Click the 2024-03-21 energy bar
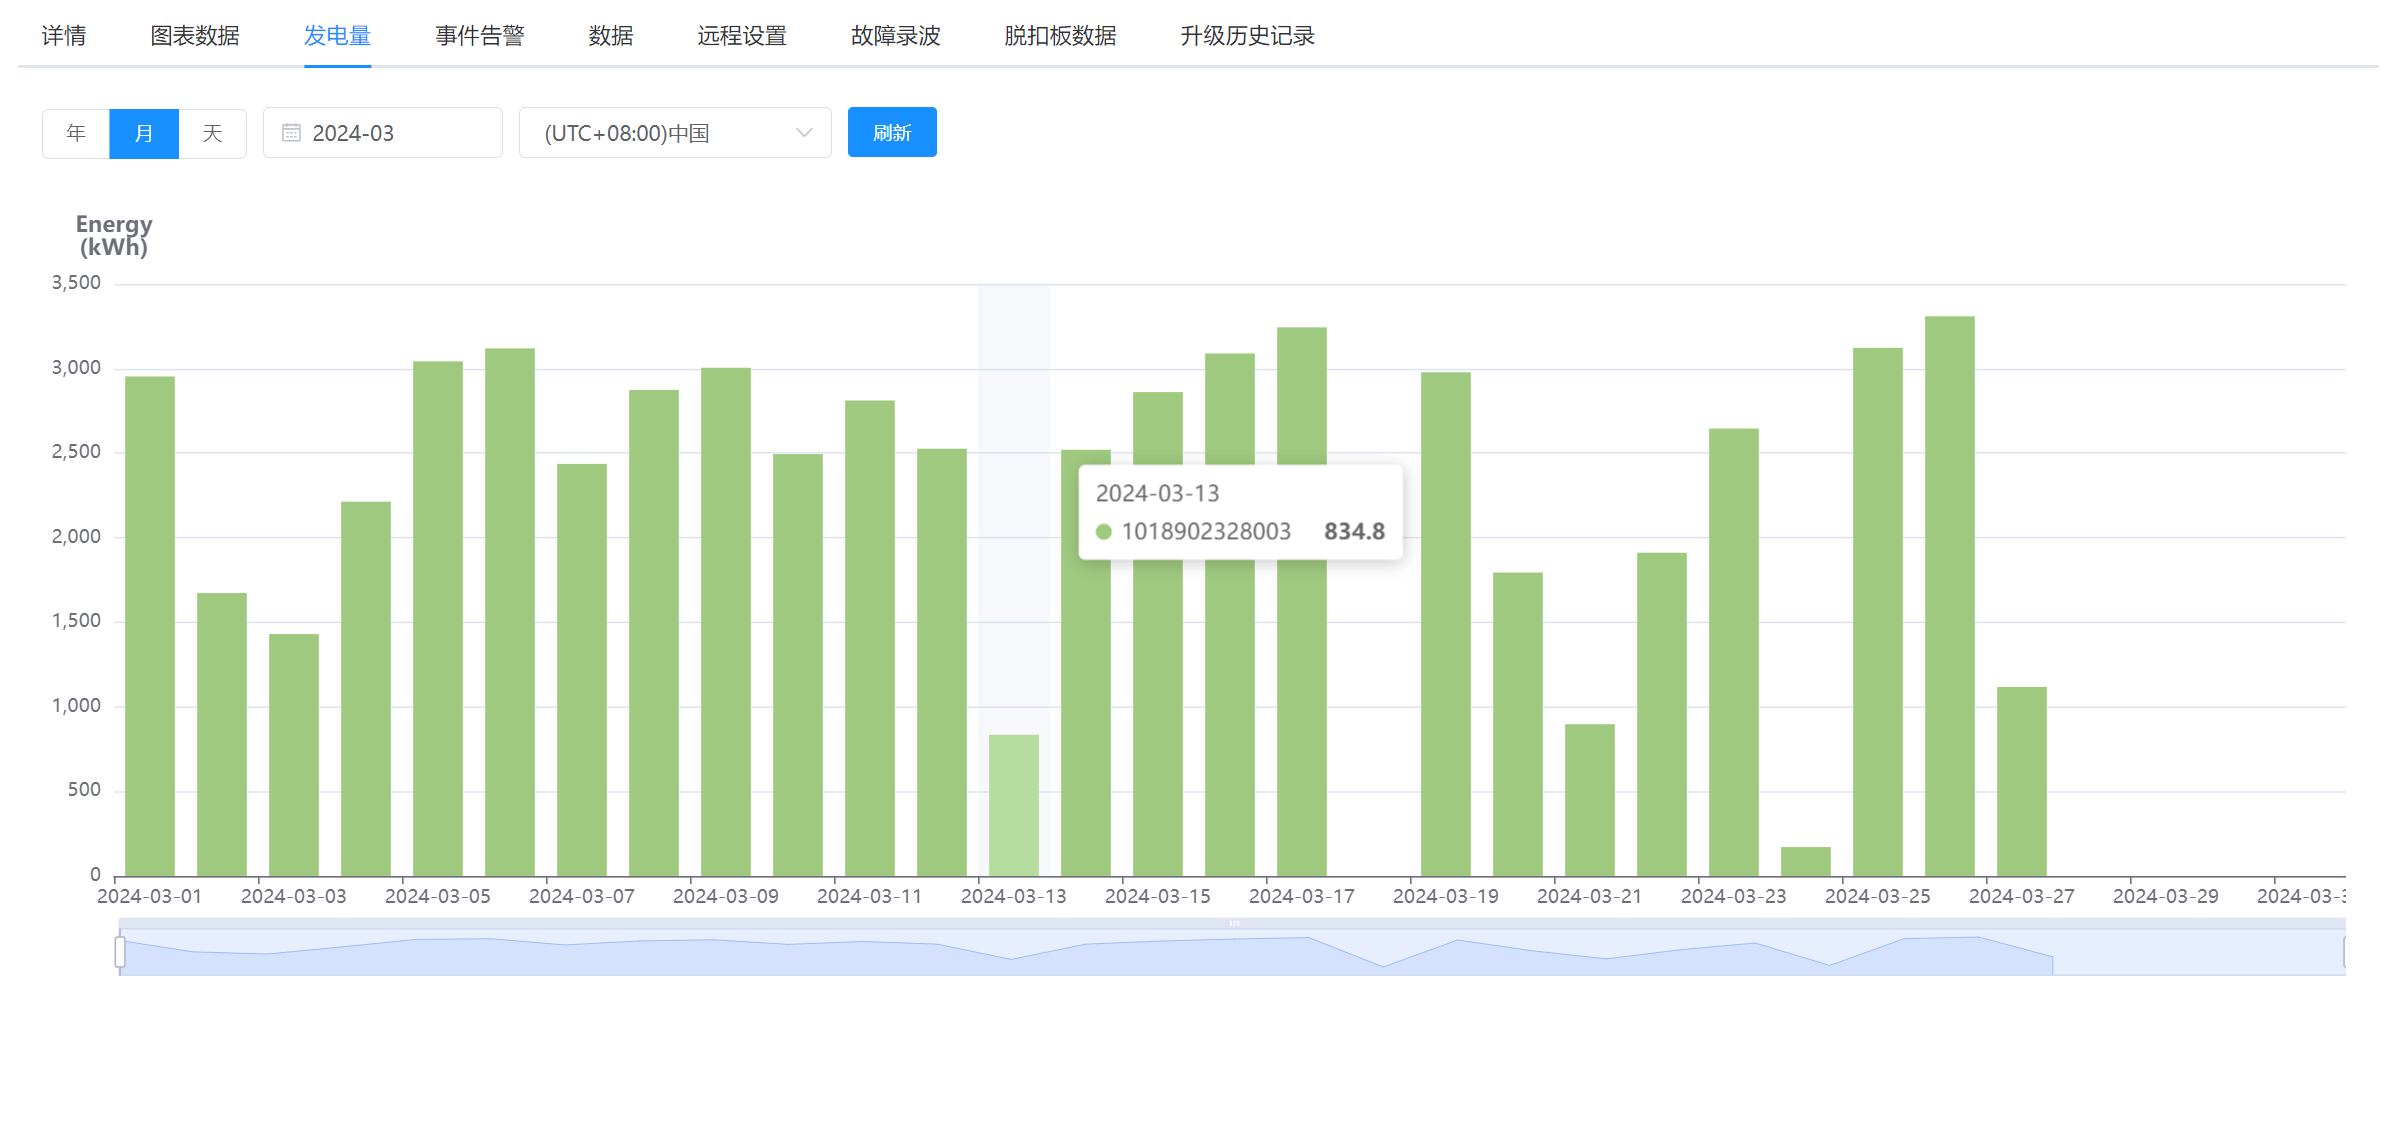2392x1137 pixels. click(x=1590, y=800)
